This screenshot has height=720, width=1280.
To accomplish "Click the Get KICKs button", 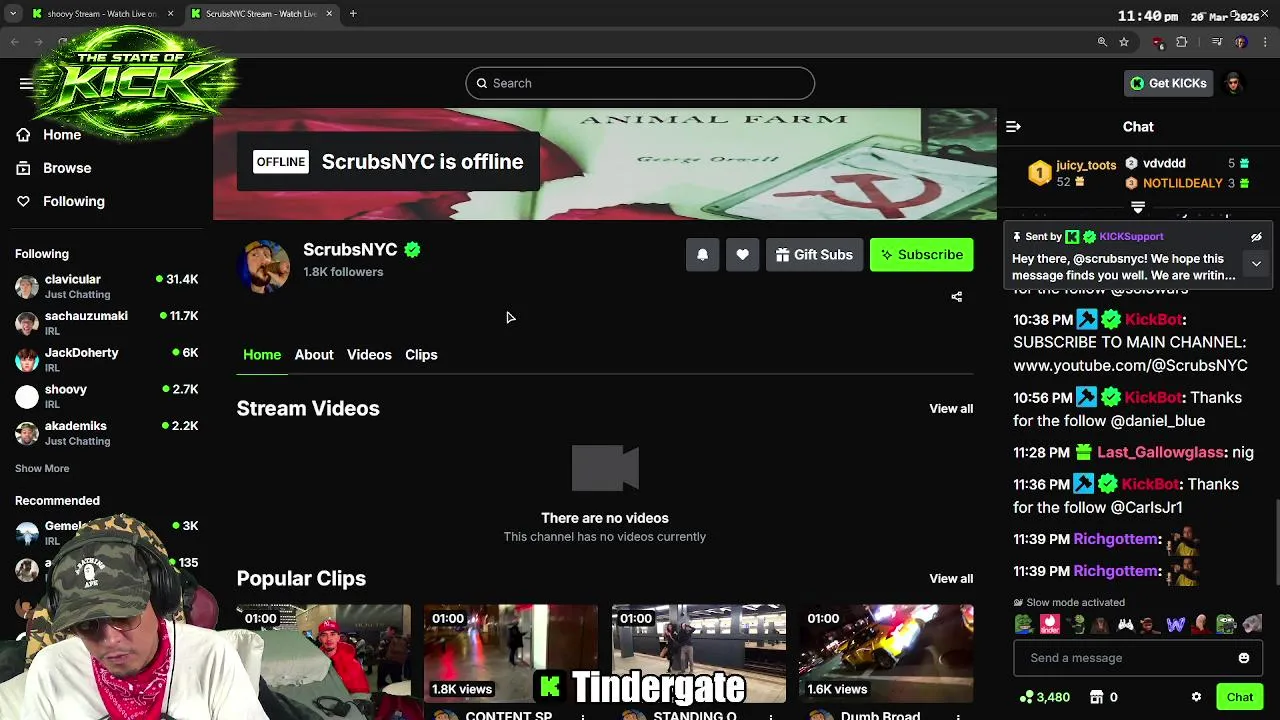I will pos(1168,83).
